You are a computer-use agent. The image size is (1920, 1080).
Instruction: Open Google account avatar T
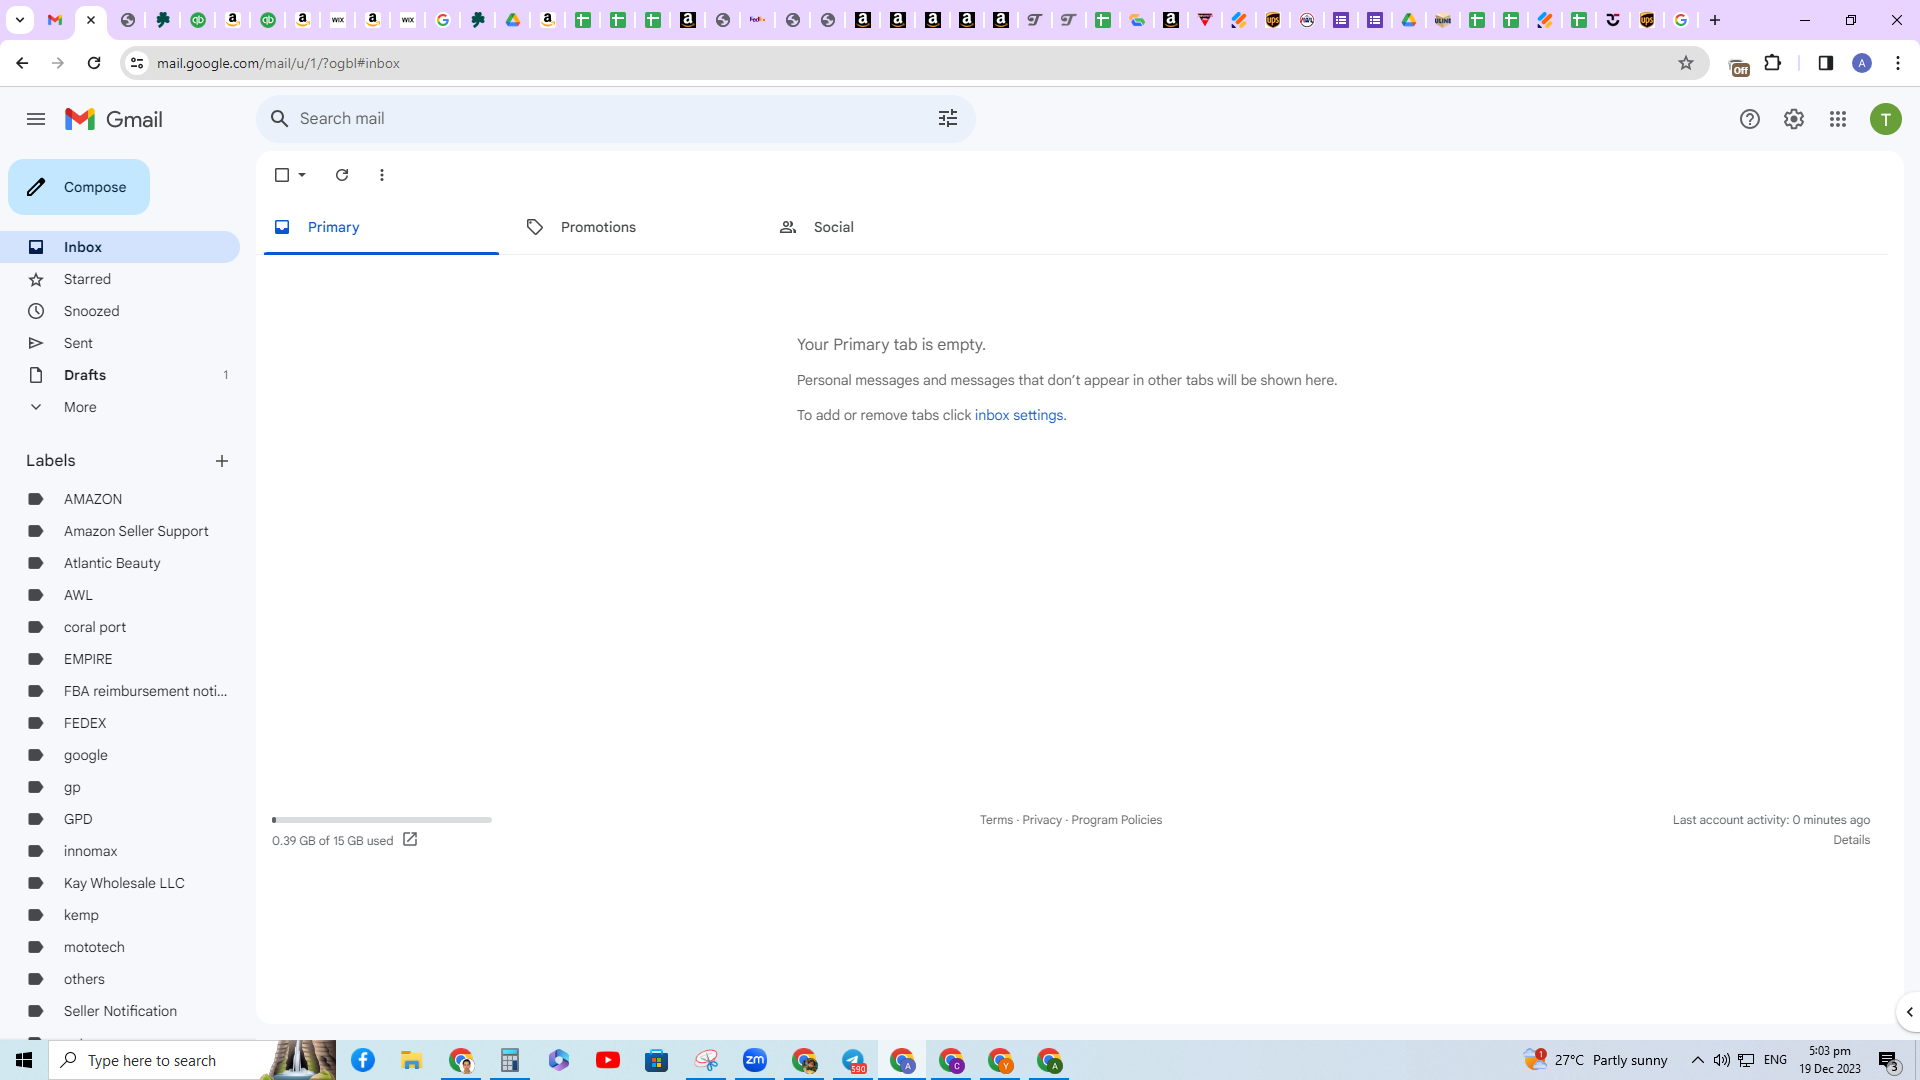click(1885, 119)
